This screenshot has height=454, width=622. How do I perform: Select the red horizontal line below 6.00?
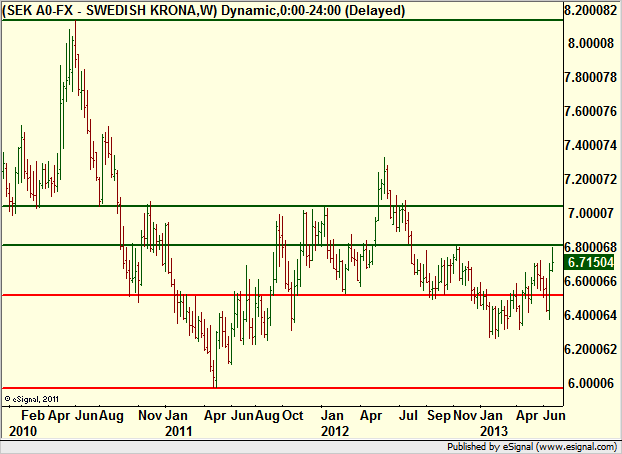[x=282, y=388]
